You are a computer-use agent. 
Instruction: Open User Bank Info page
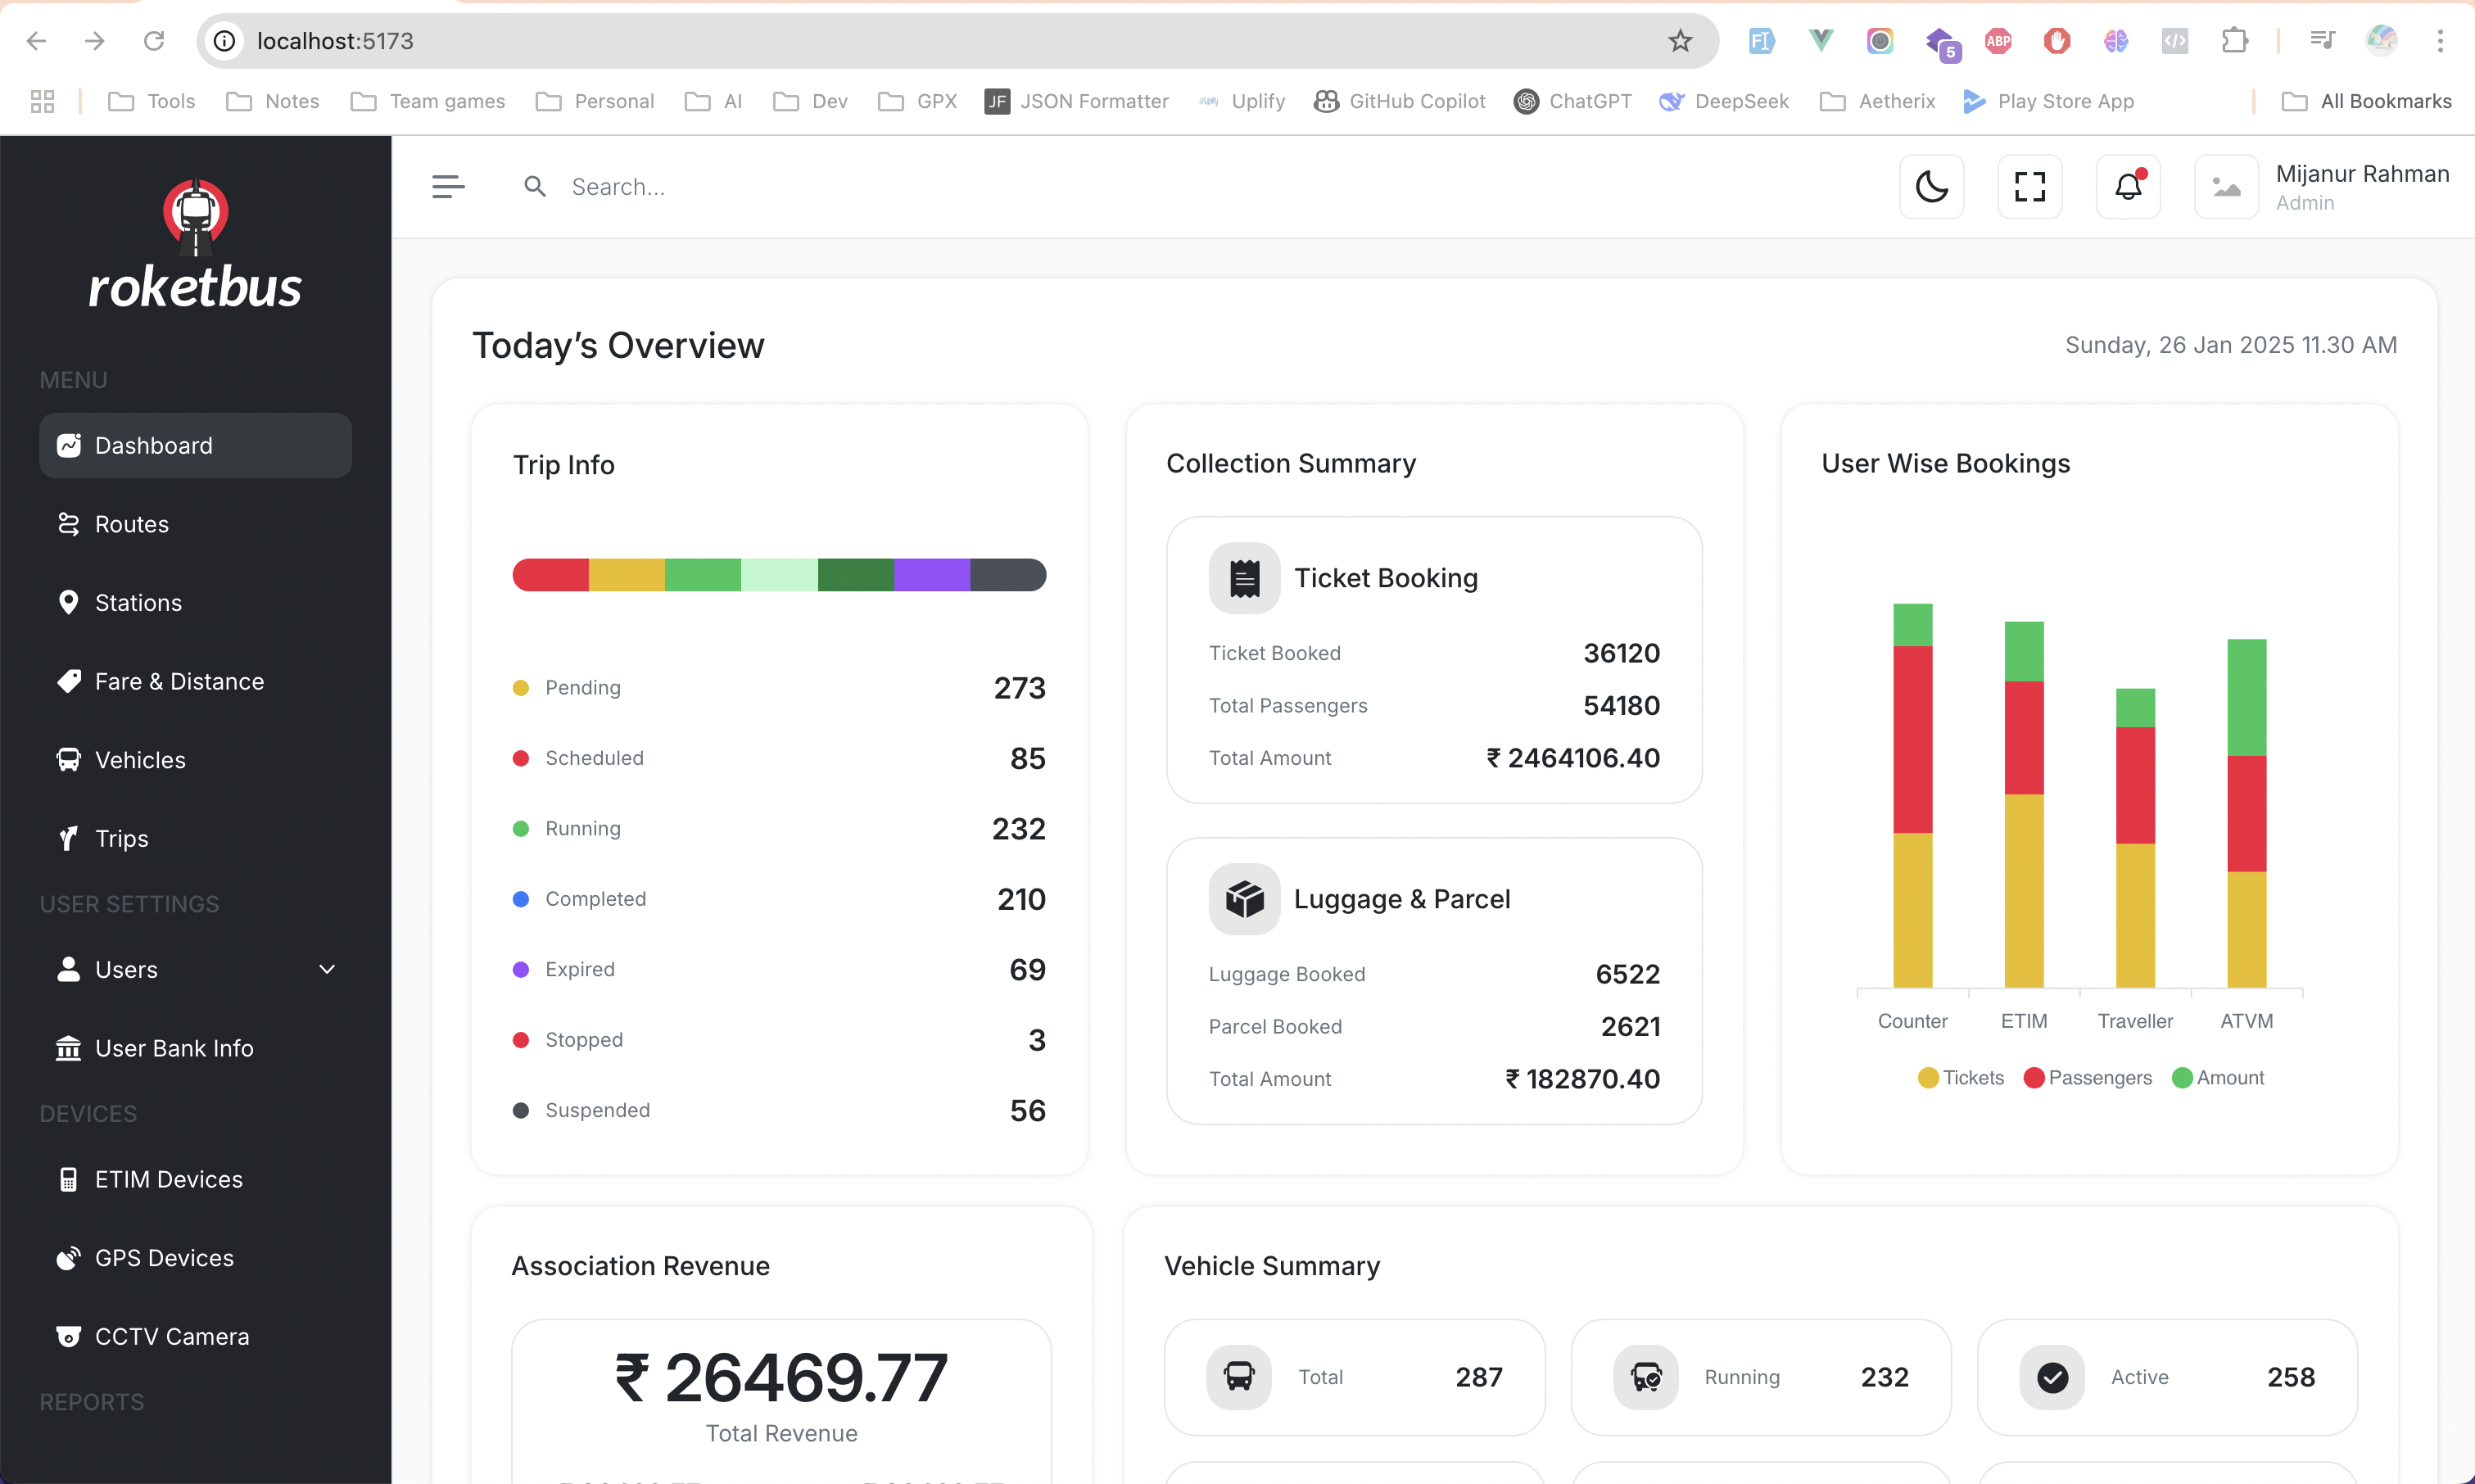(x=174, y=1048)
